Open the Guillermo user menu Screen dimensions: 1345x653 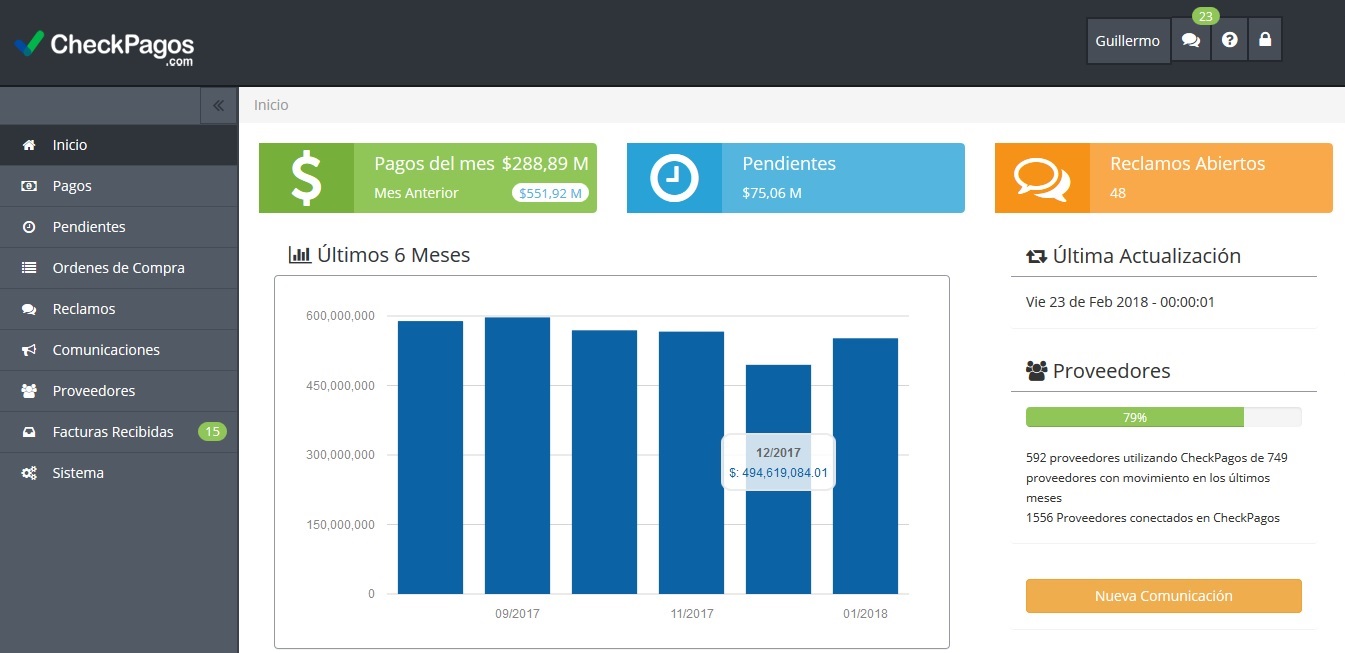[x=1127, y=41]
